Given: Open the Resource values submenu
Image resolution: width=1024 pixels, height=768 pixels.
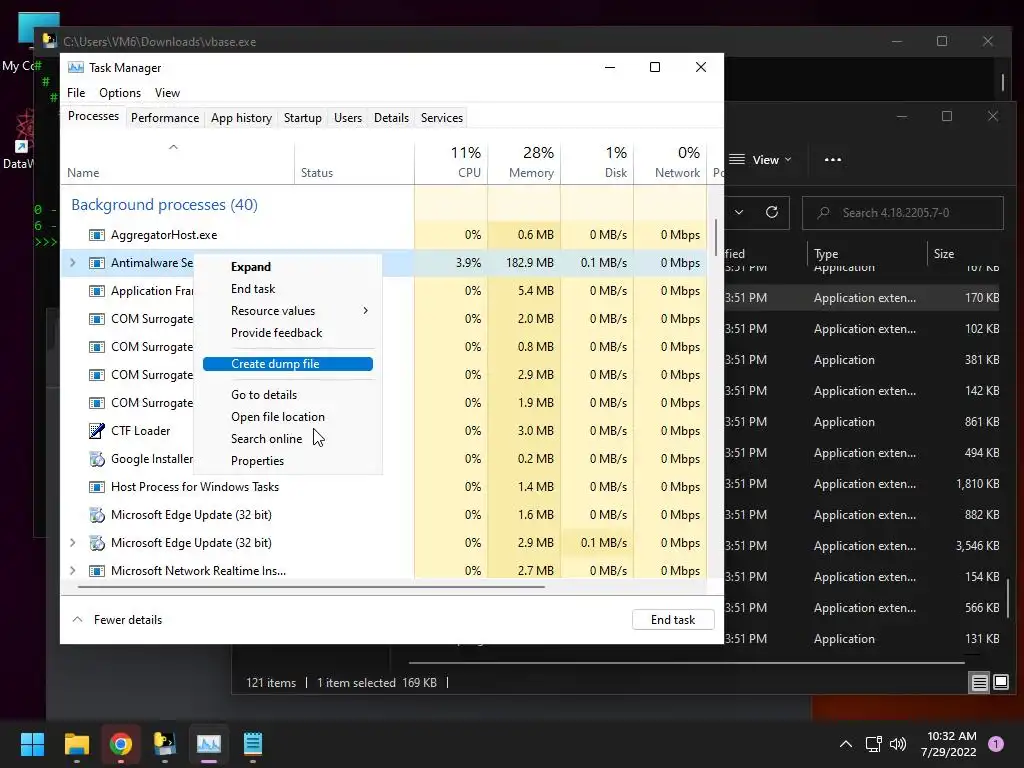Looking at the screenshot, I should (288, 311).
